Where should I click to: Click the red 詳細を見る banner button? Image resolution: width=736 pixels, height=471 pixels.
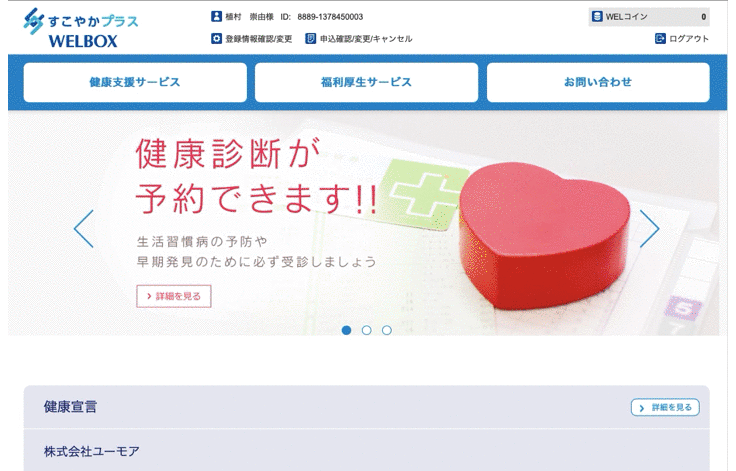click(174, 296)
